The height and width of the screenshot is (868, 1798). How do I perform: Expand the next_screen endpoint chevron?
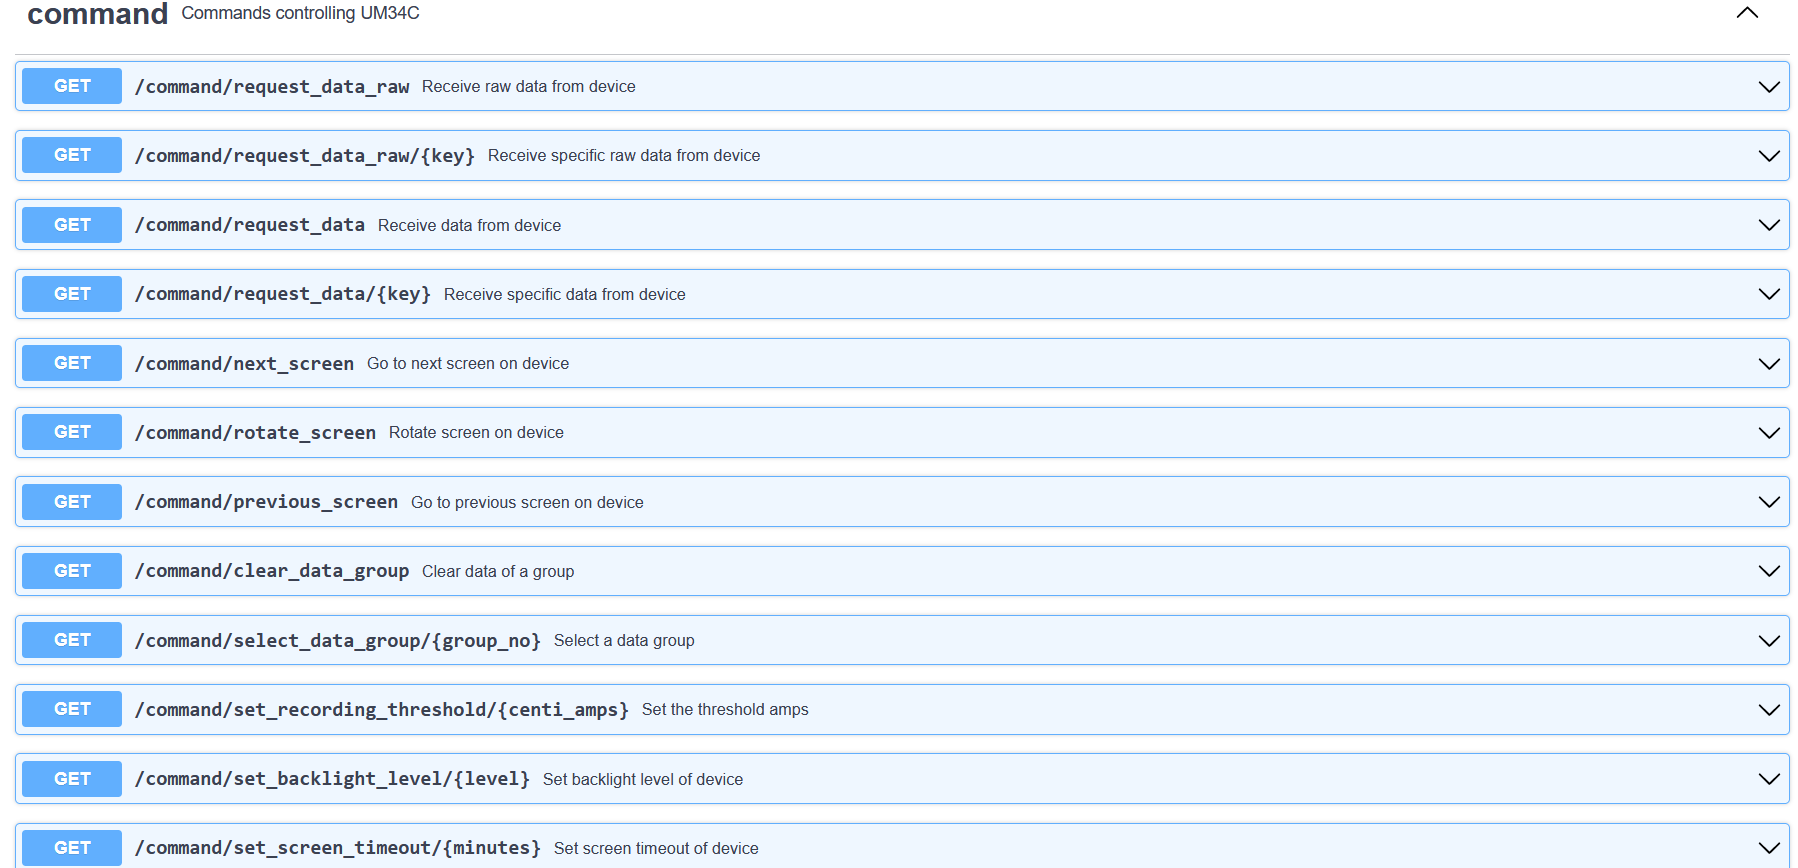(x=1769, y=364)
